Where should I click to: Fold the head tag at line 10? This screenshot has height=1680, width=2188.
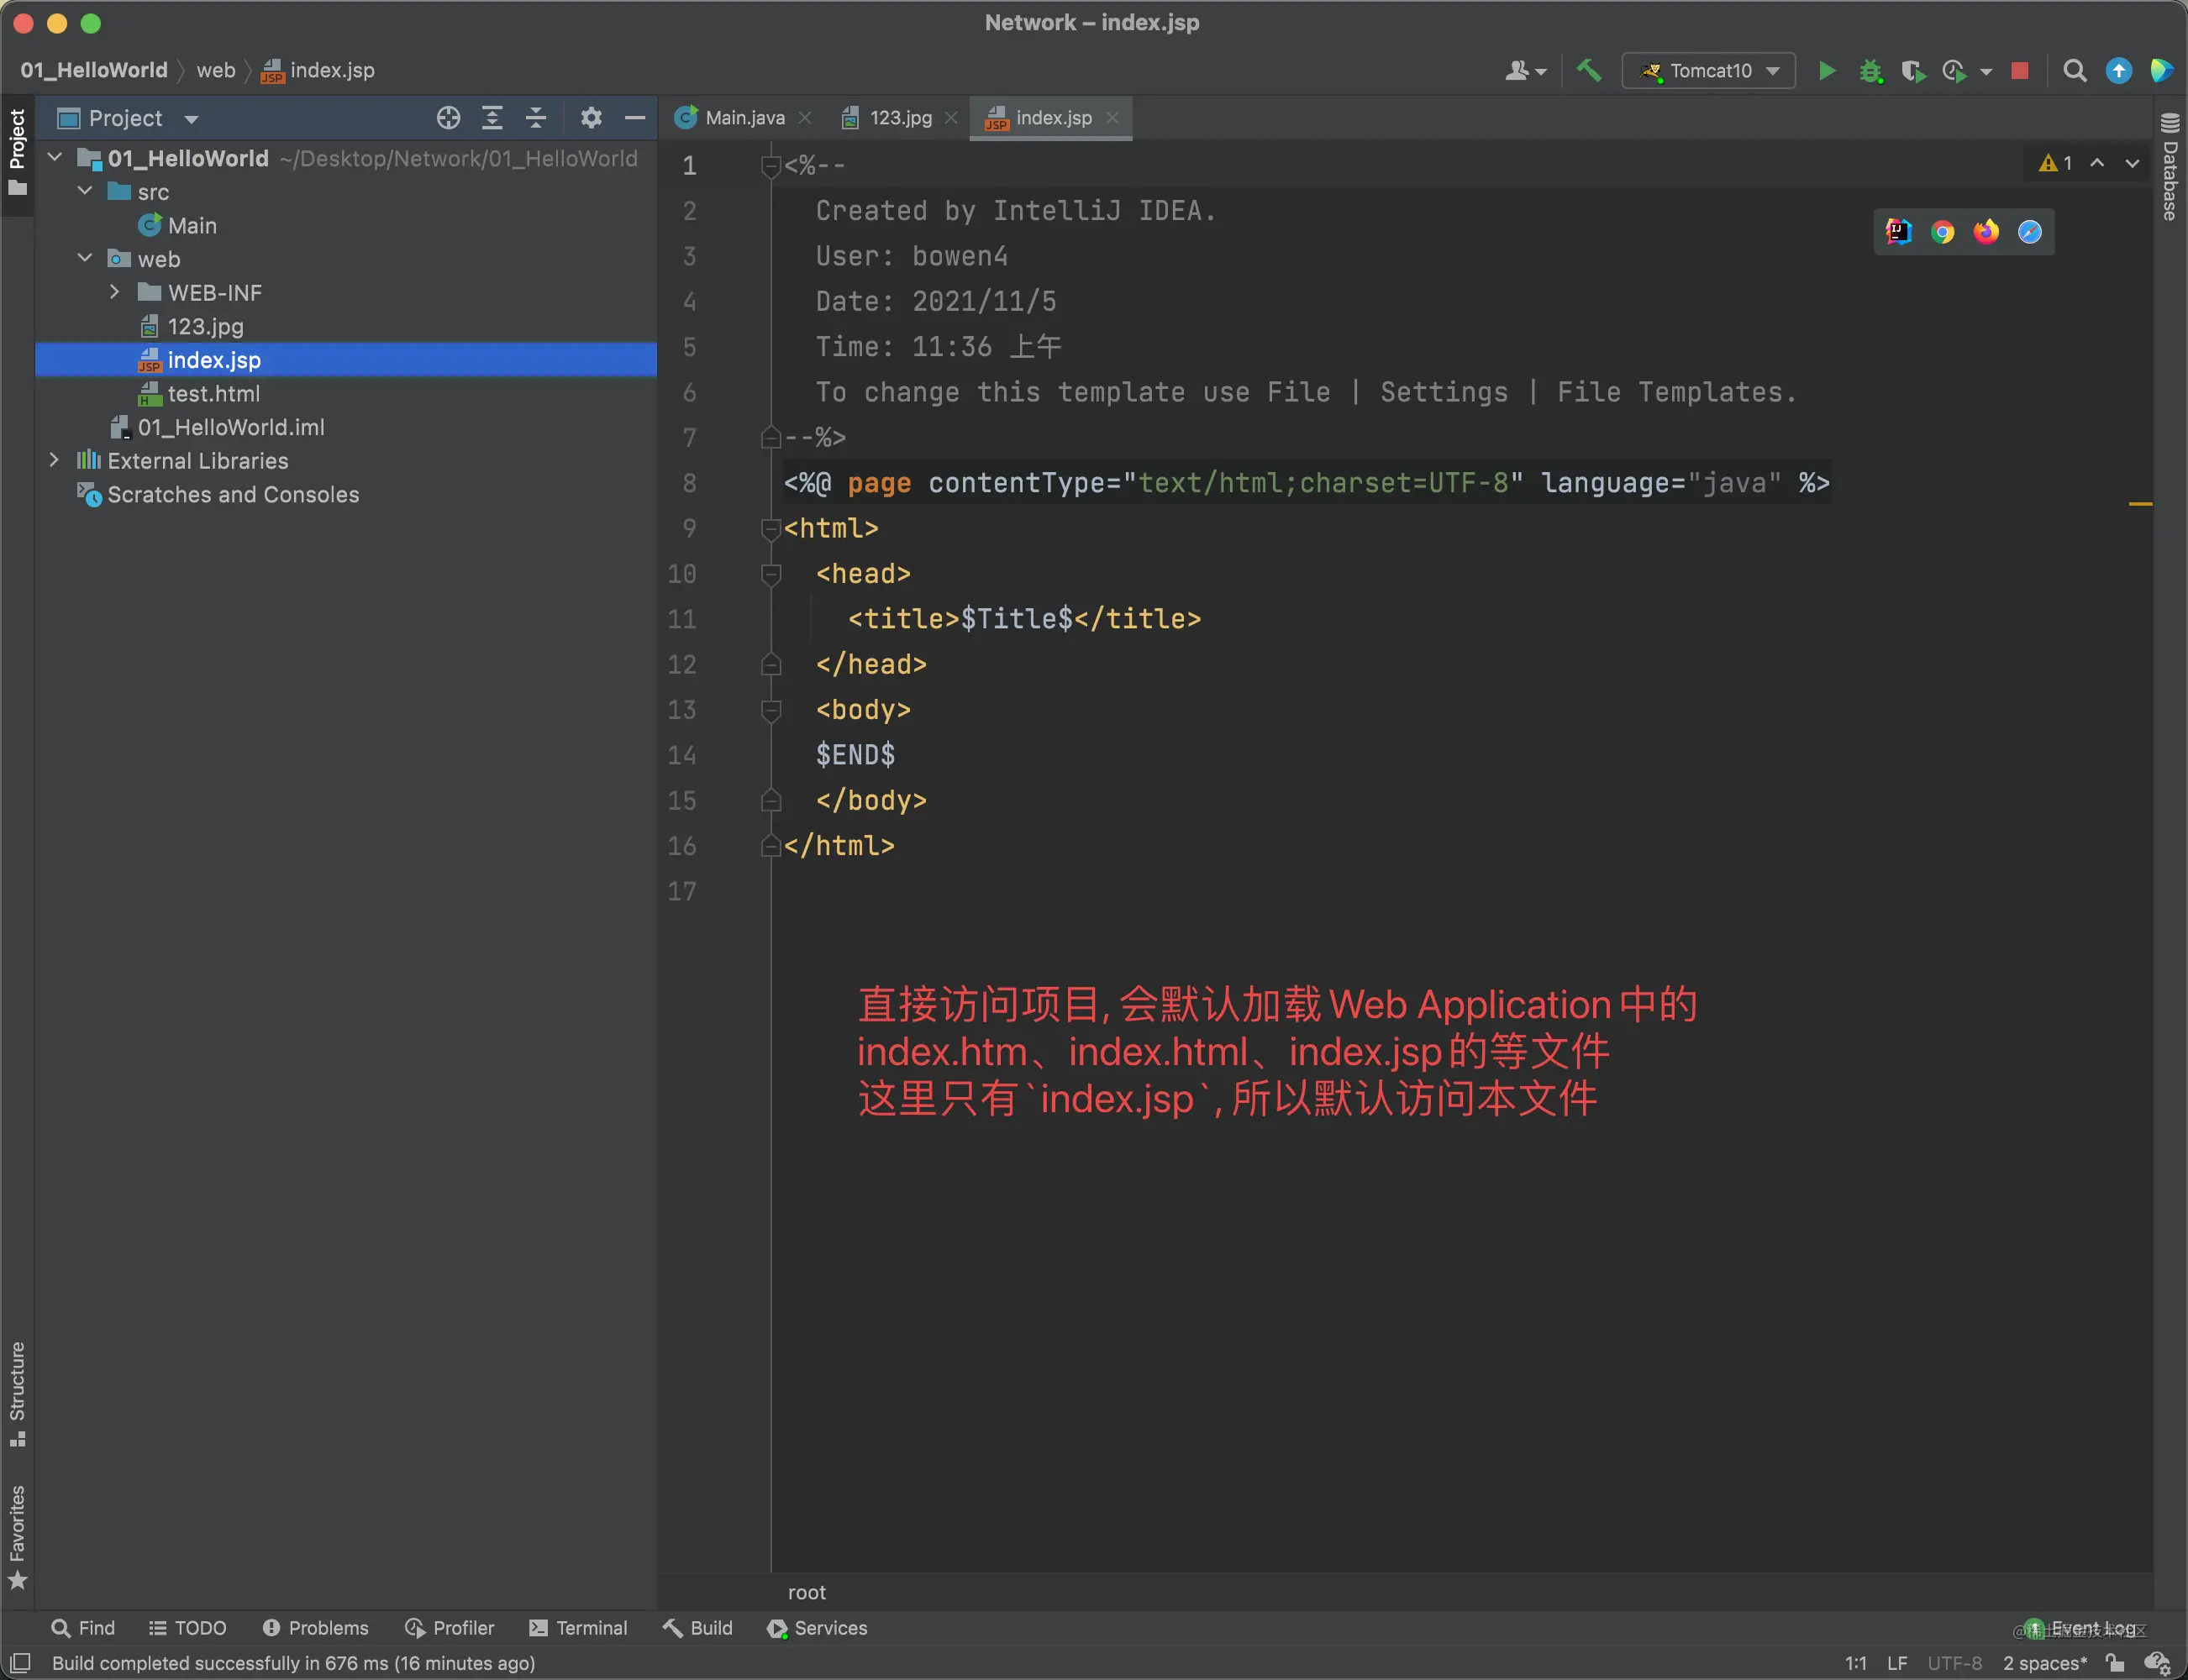pyautogui.click(x=770, y=574)
